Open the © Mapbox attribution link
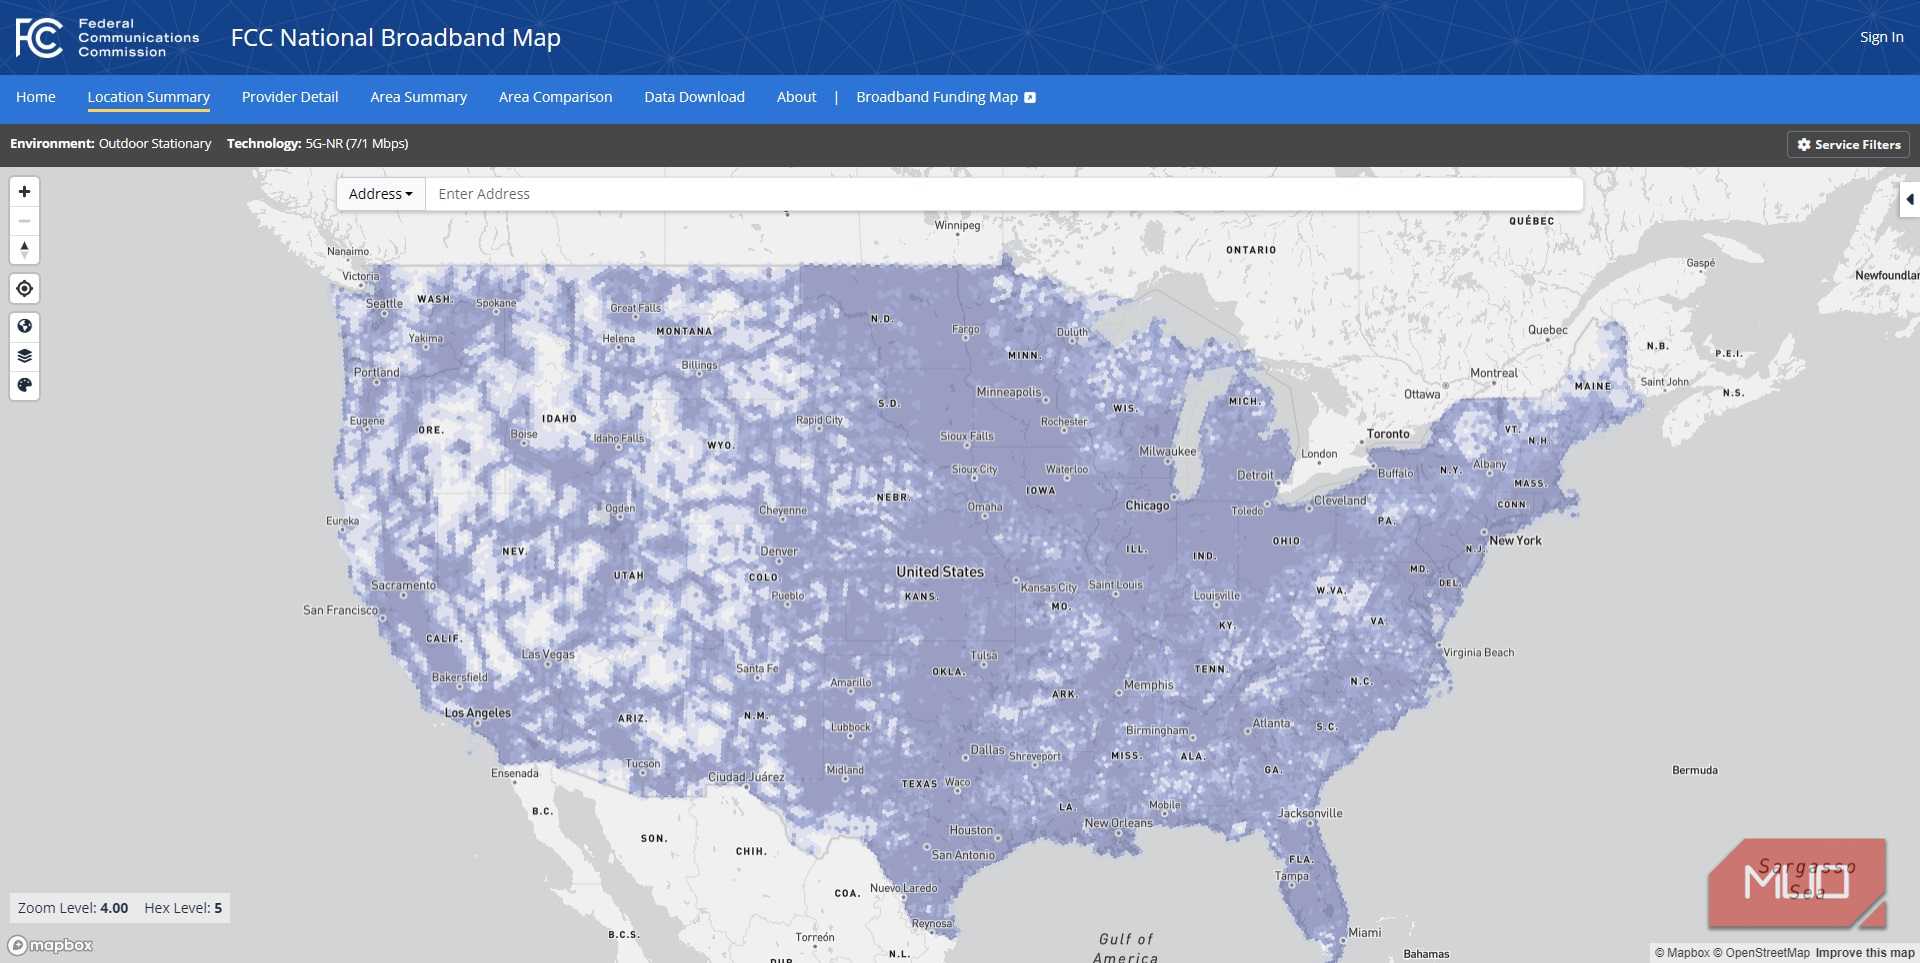 (x=1682, y=953)
